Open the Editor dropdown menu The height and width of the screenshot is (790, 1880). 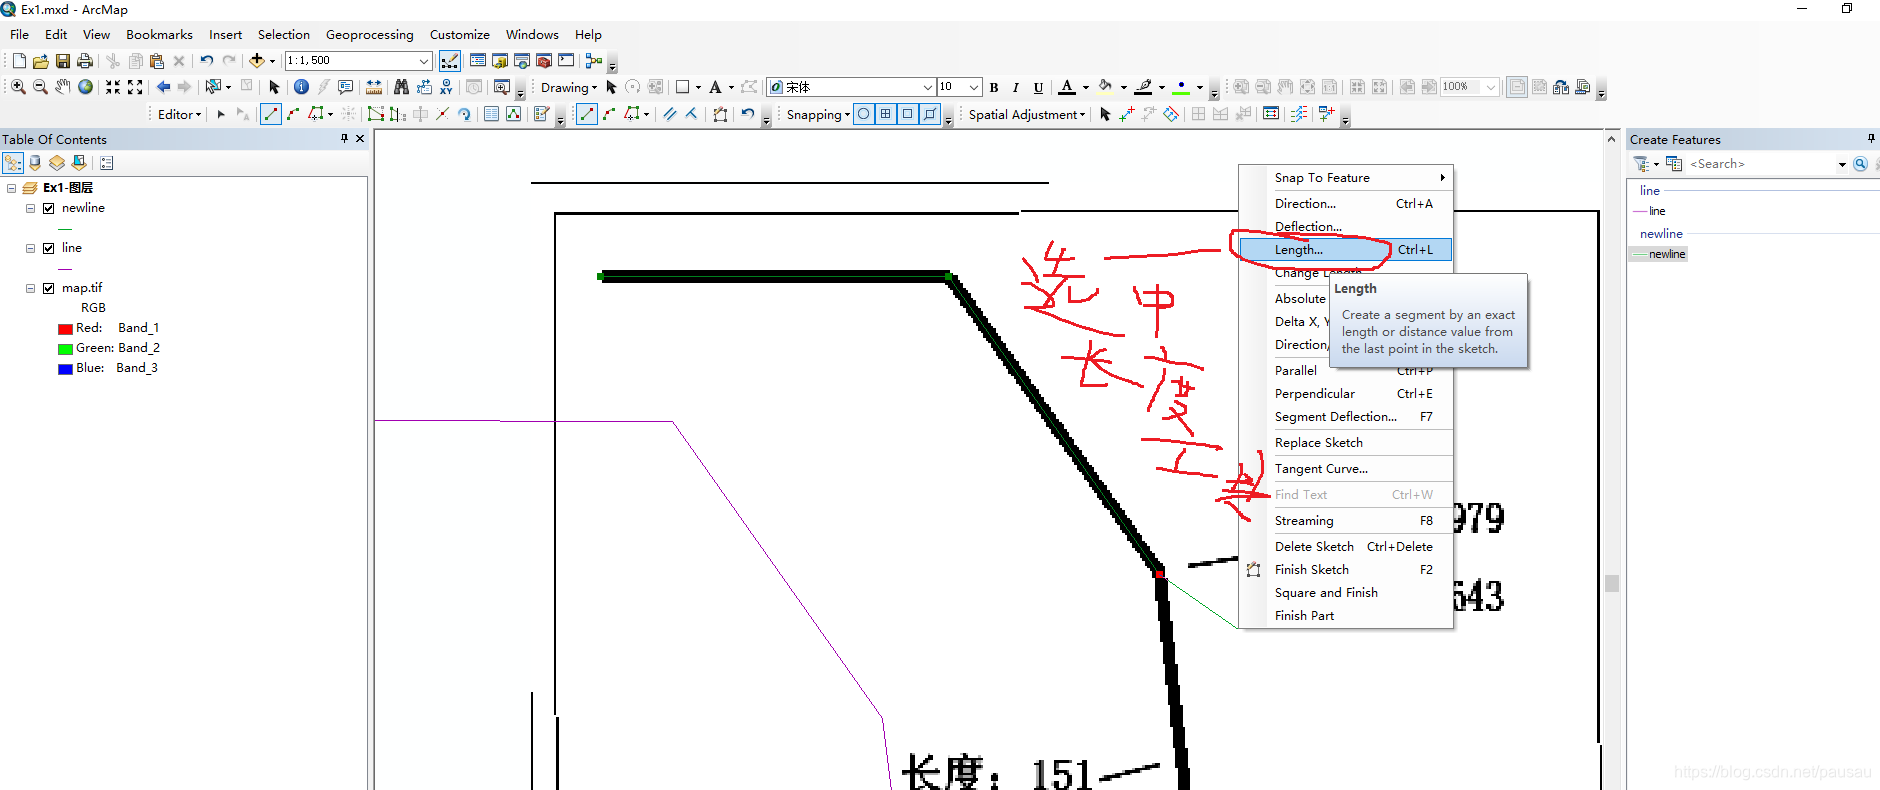tap(180, 114)
